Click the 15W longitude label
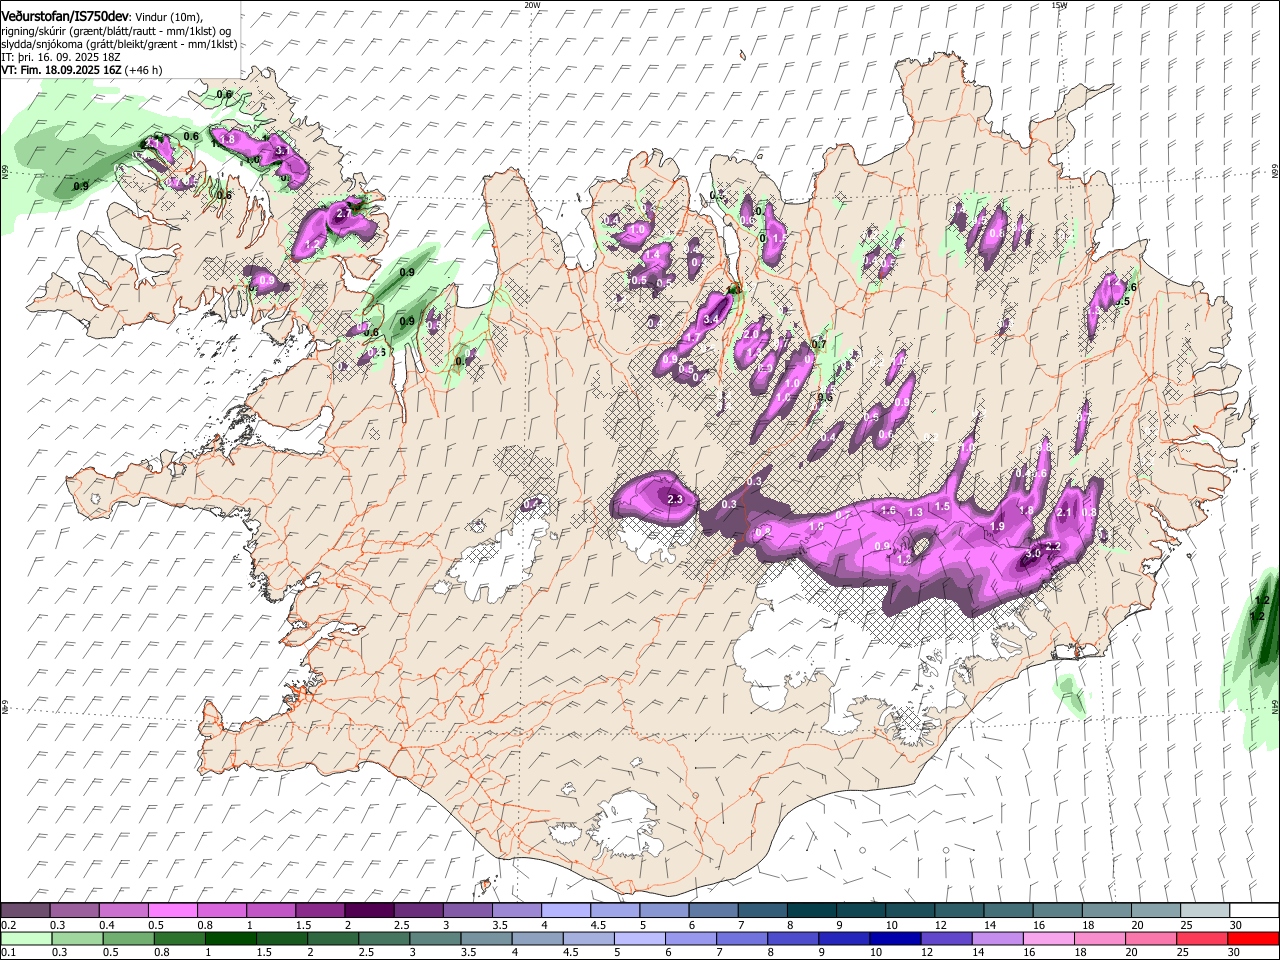 (x=1059, y=5)
